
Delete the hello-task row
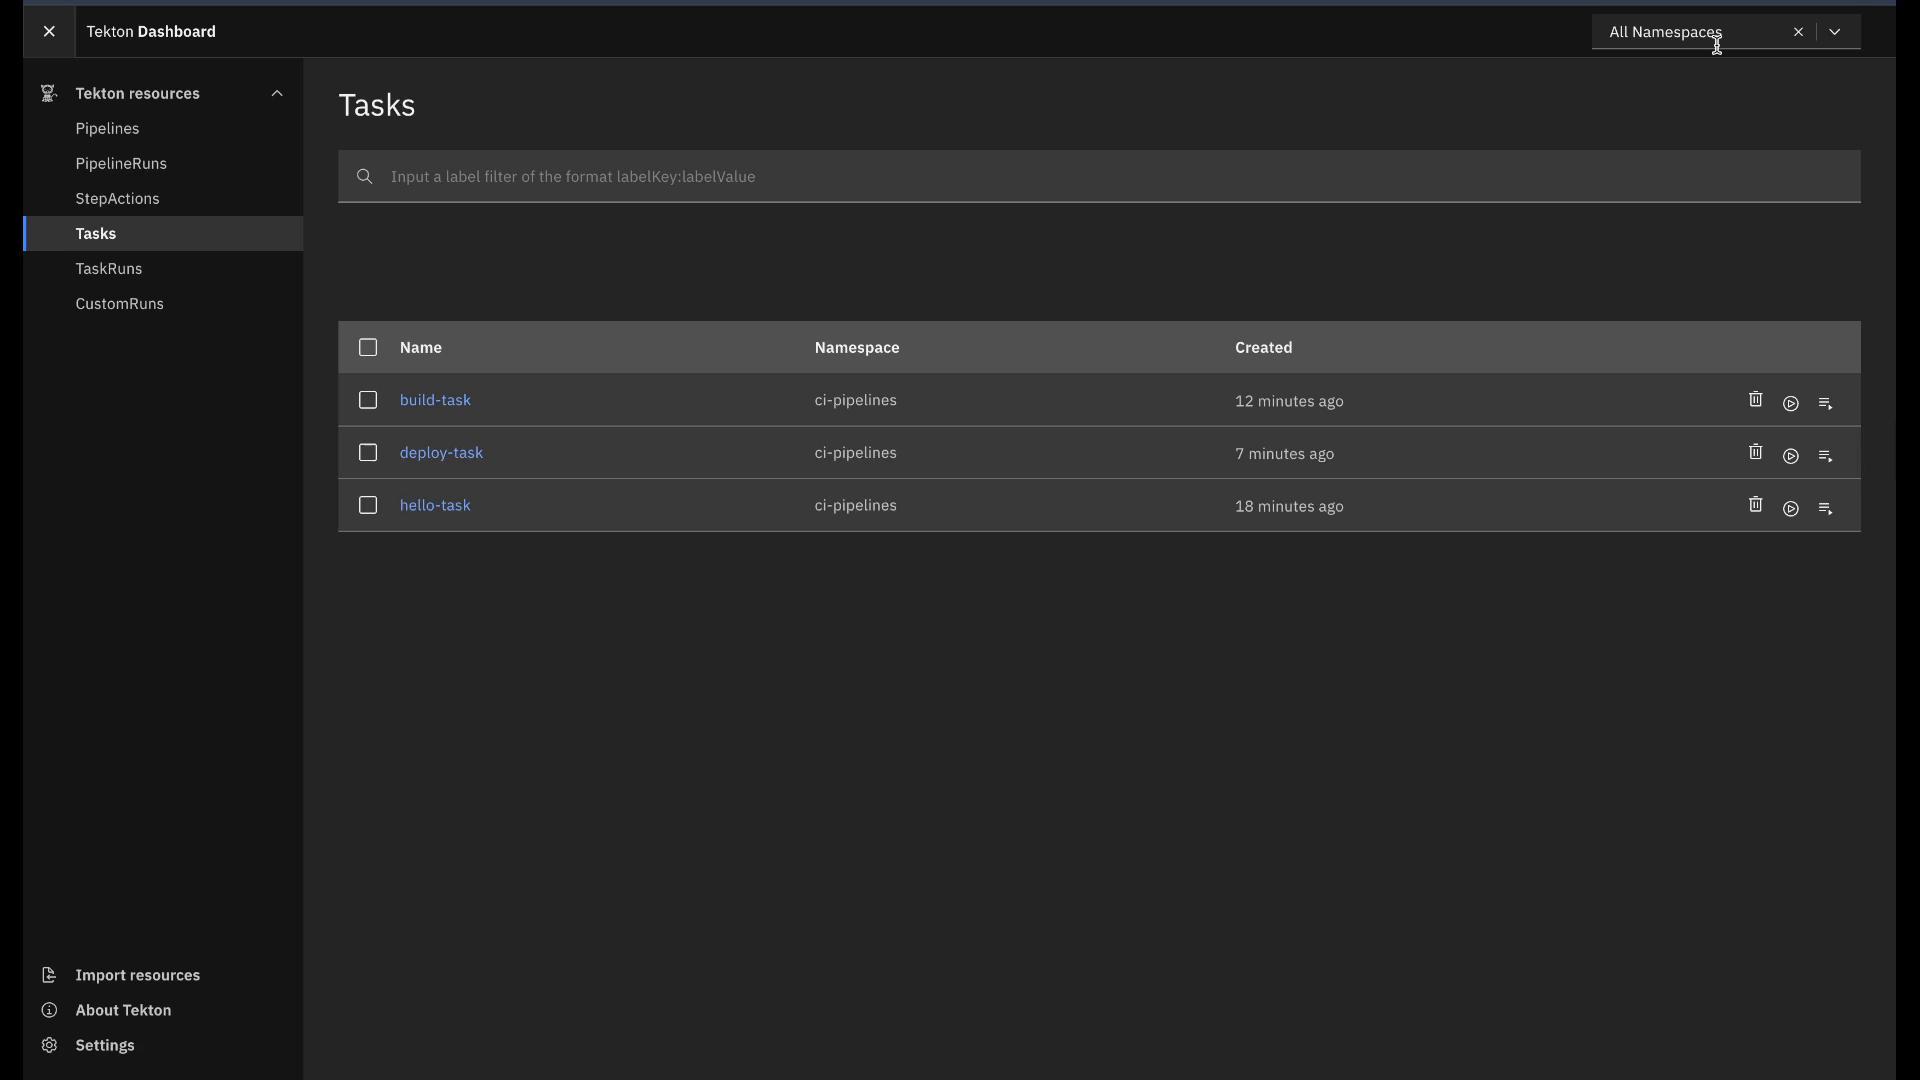coord(1755,504)
